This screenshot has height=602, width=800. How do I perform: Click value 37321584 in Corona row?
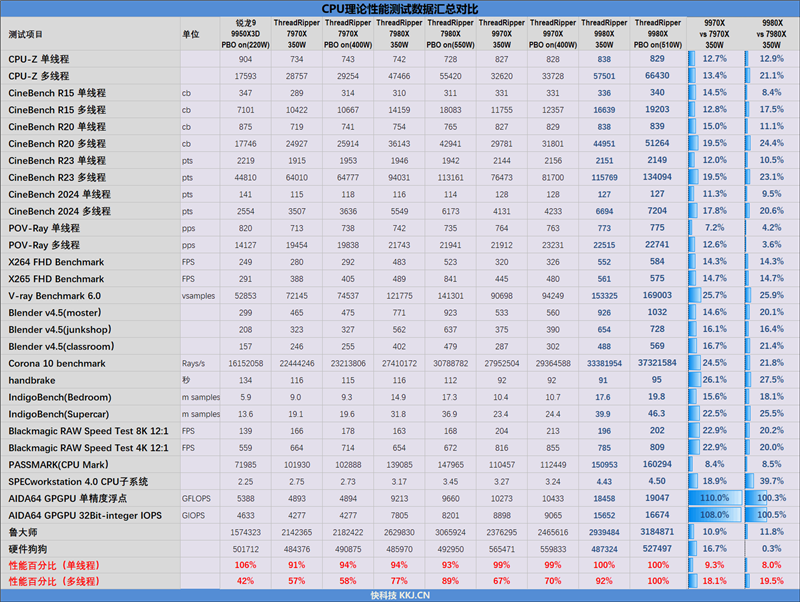tap(657, 363)
